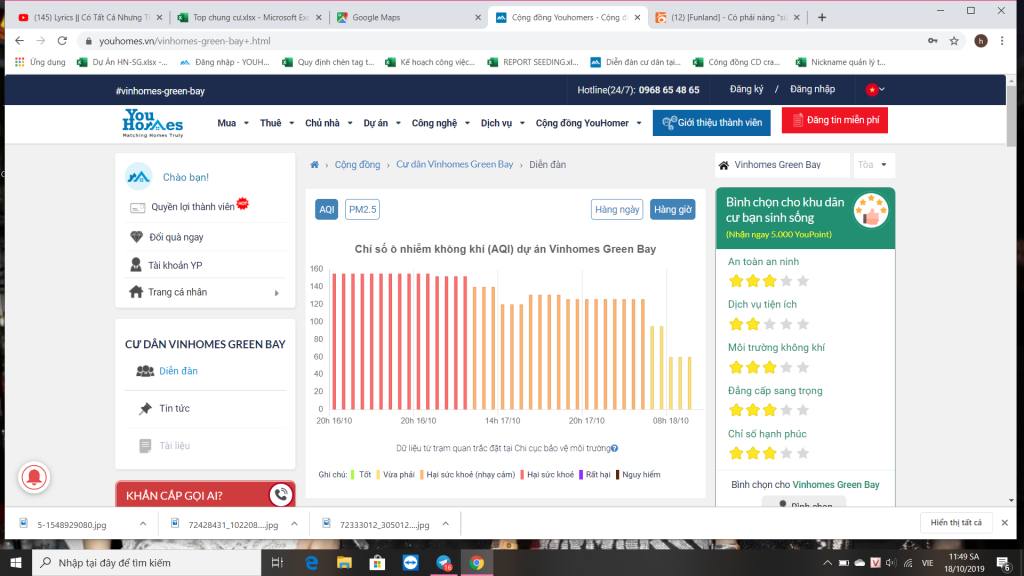Click the red notification bell icon
Image resolution: width=1024 pixels, height=576 pixels.
coord(34,477)
